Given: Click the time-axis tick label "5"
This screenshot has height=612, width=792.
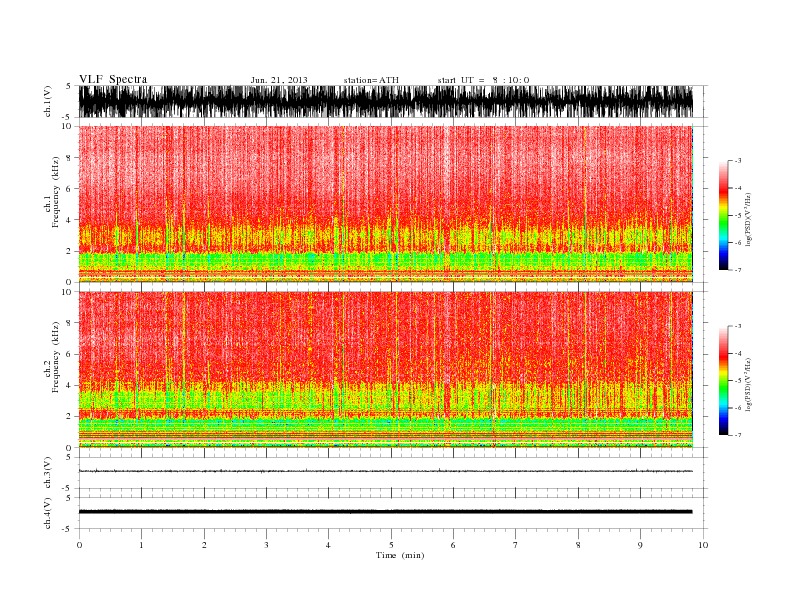Looking at the screenshot, I should (x=391, y=545).
